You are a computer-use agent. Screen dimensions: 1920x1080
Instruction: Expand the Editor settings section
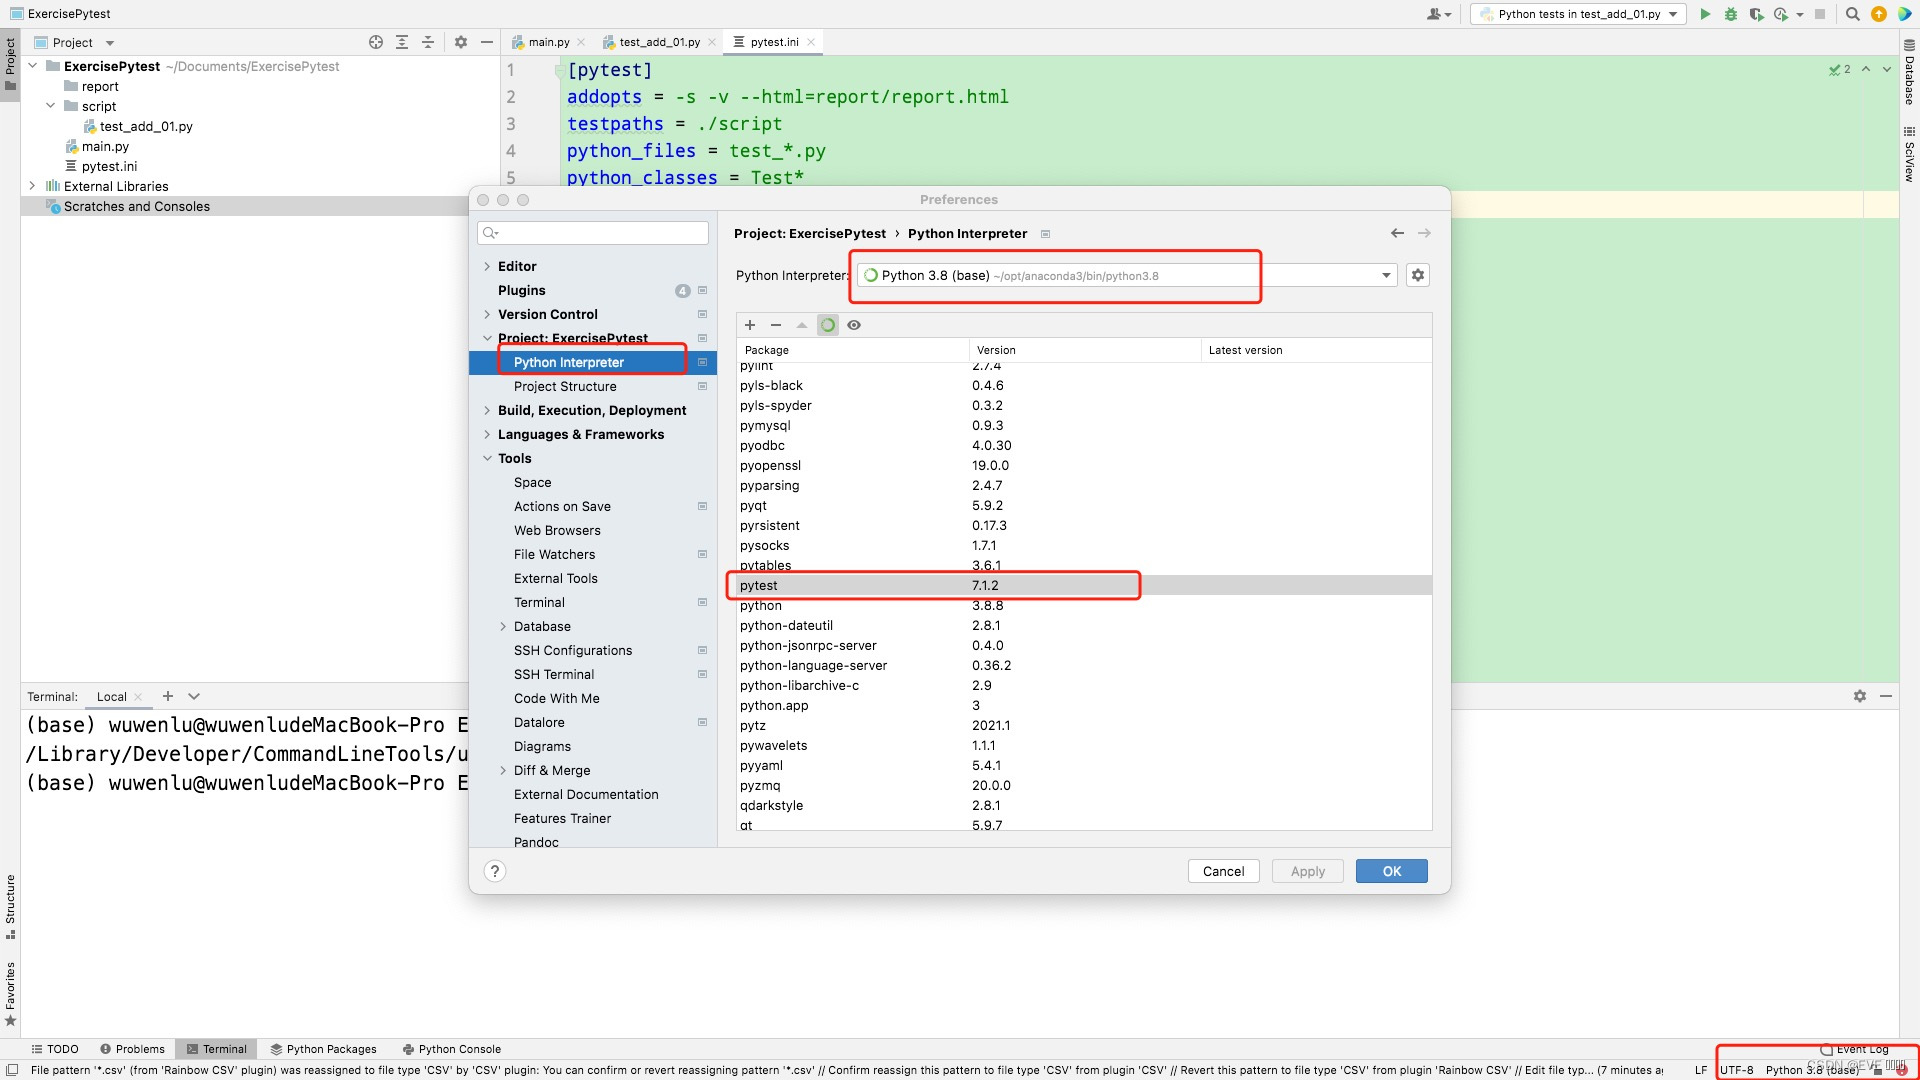tap(487, 266)
